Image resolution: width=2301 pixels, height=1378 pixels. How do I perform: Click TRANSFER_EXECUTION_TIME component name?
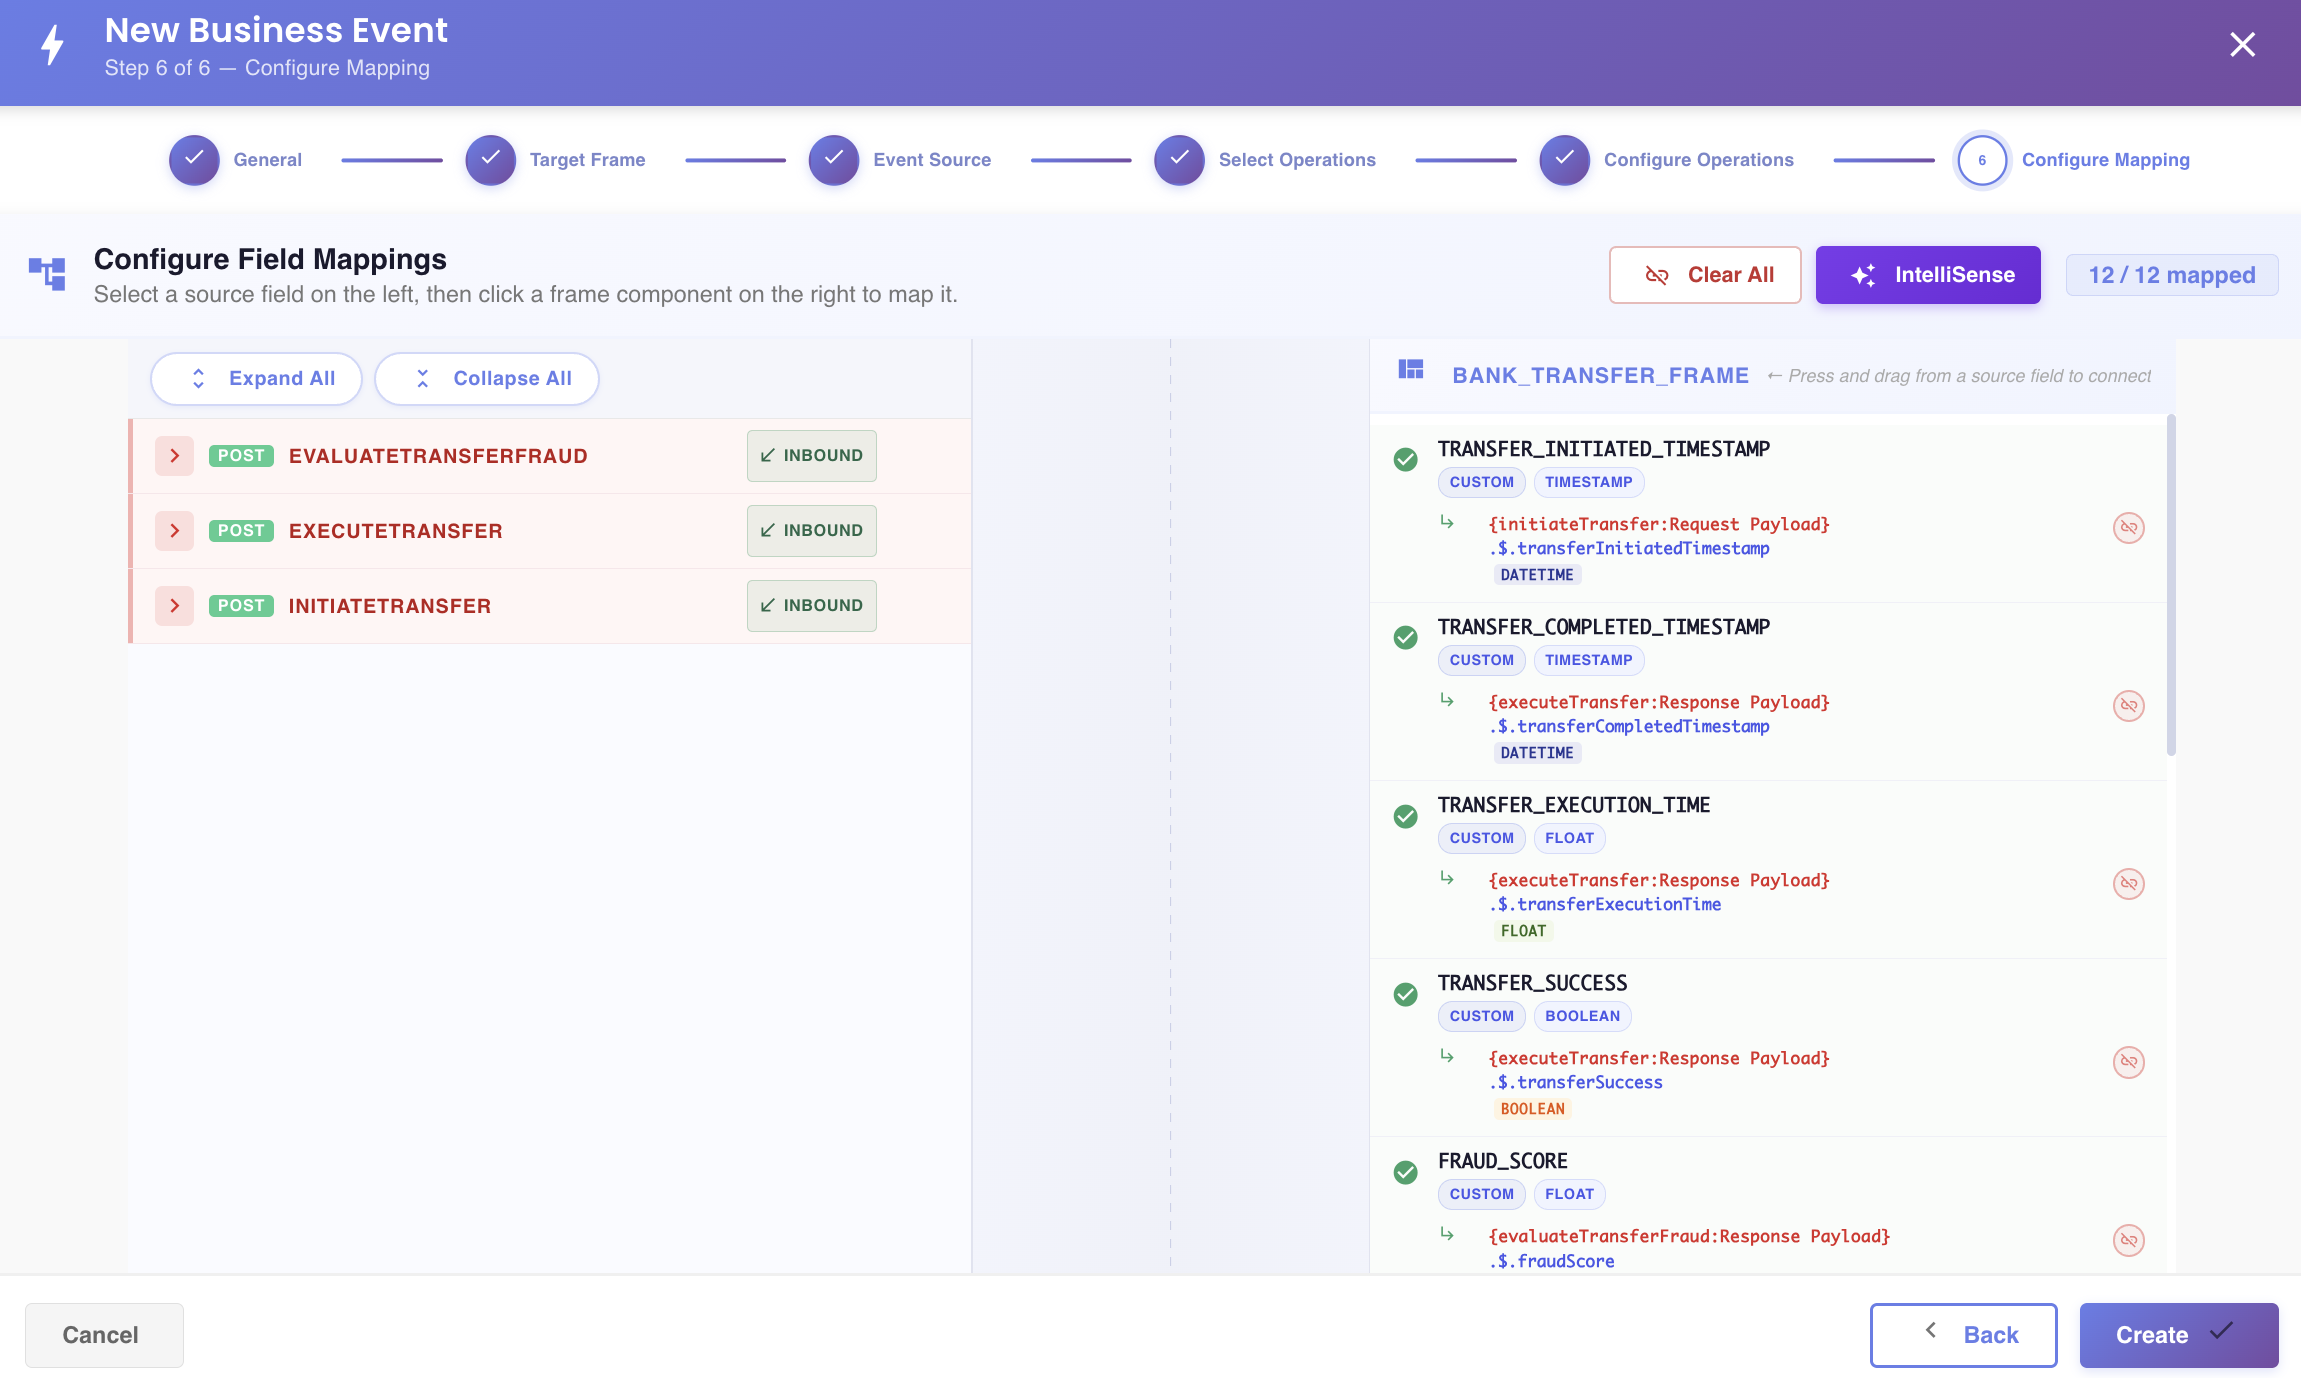click(x=1574, y=805)
